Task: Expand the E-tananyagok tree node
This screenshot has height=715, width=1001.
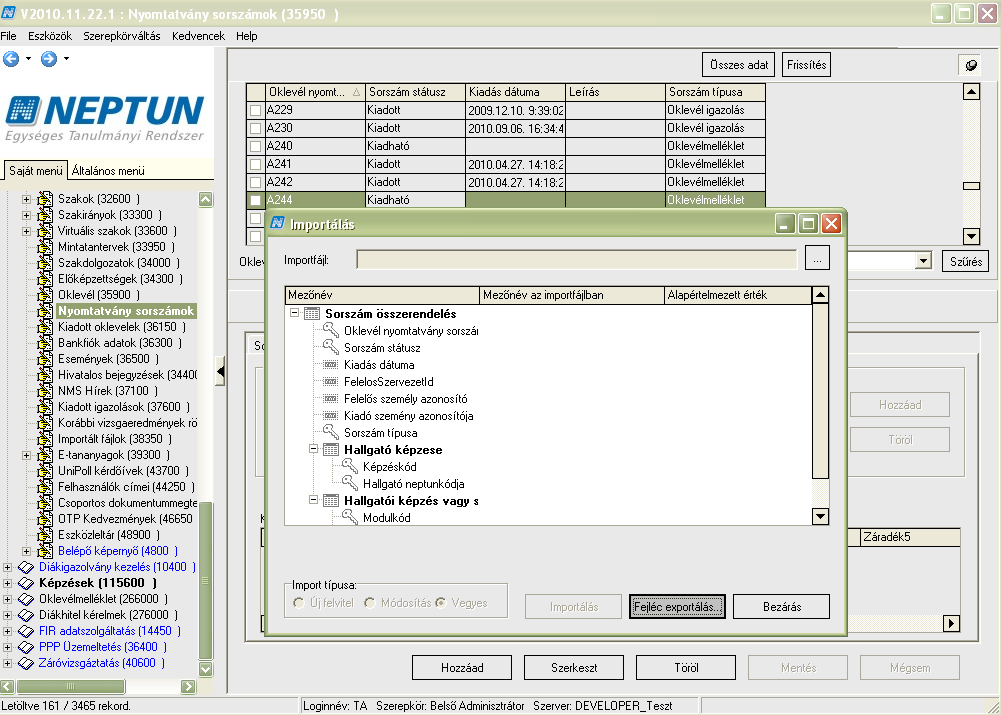Action: pos(26,455)
